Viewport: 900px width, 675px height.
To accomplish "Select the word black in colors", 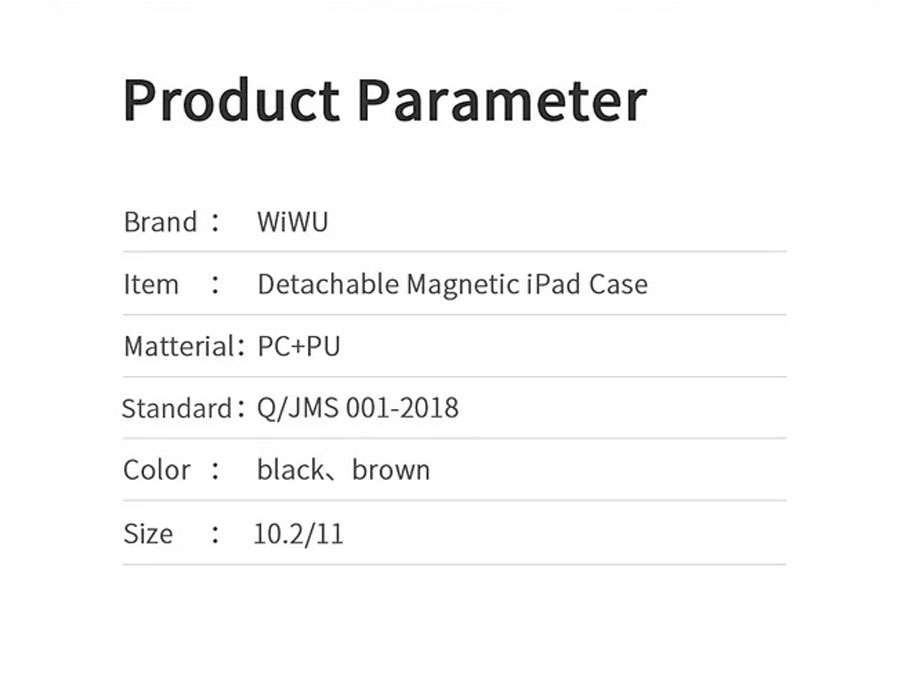I will (290, 470).
